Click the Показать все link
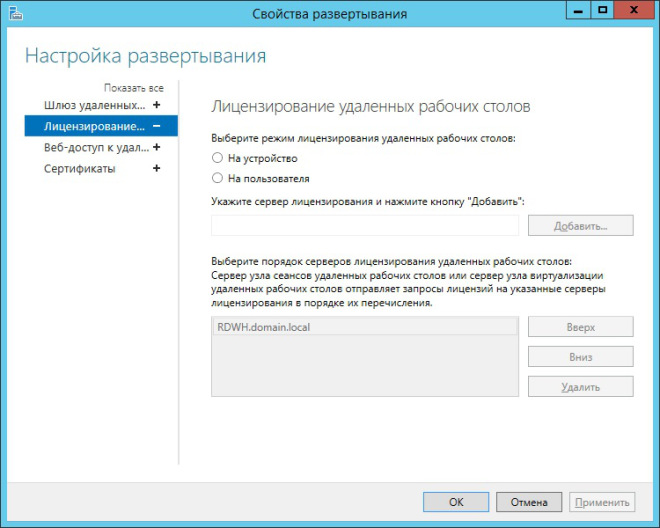 click(x=133, y=88)
